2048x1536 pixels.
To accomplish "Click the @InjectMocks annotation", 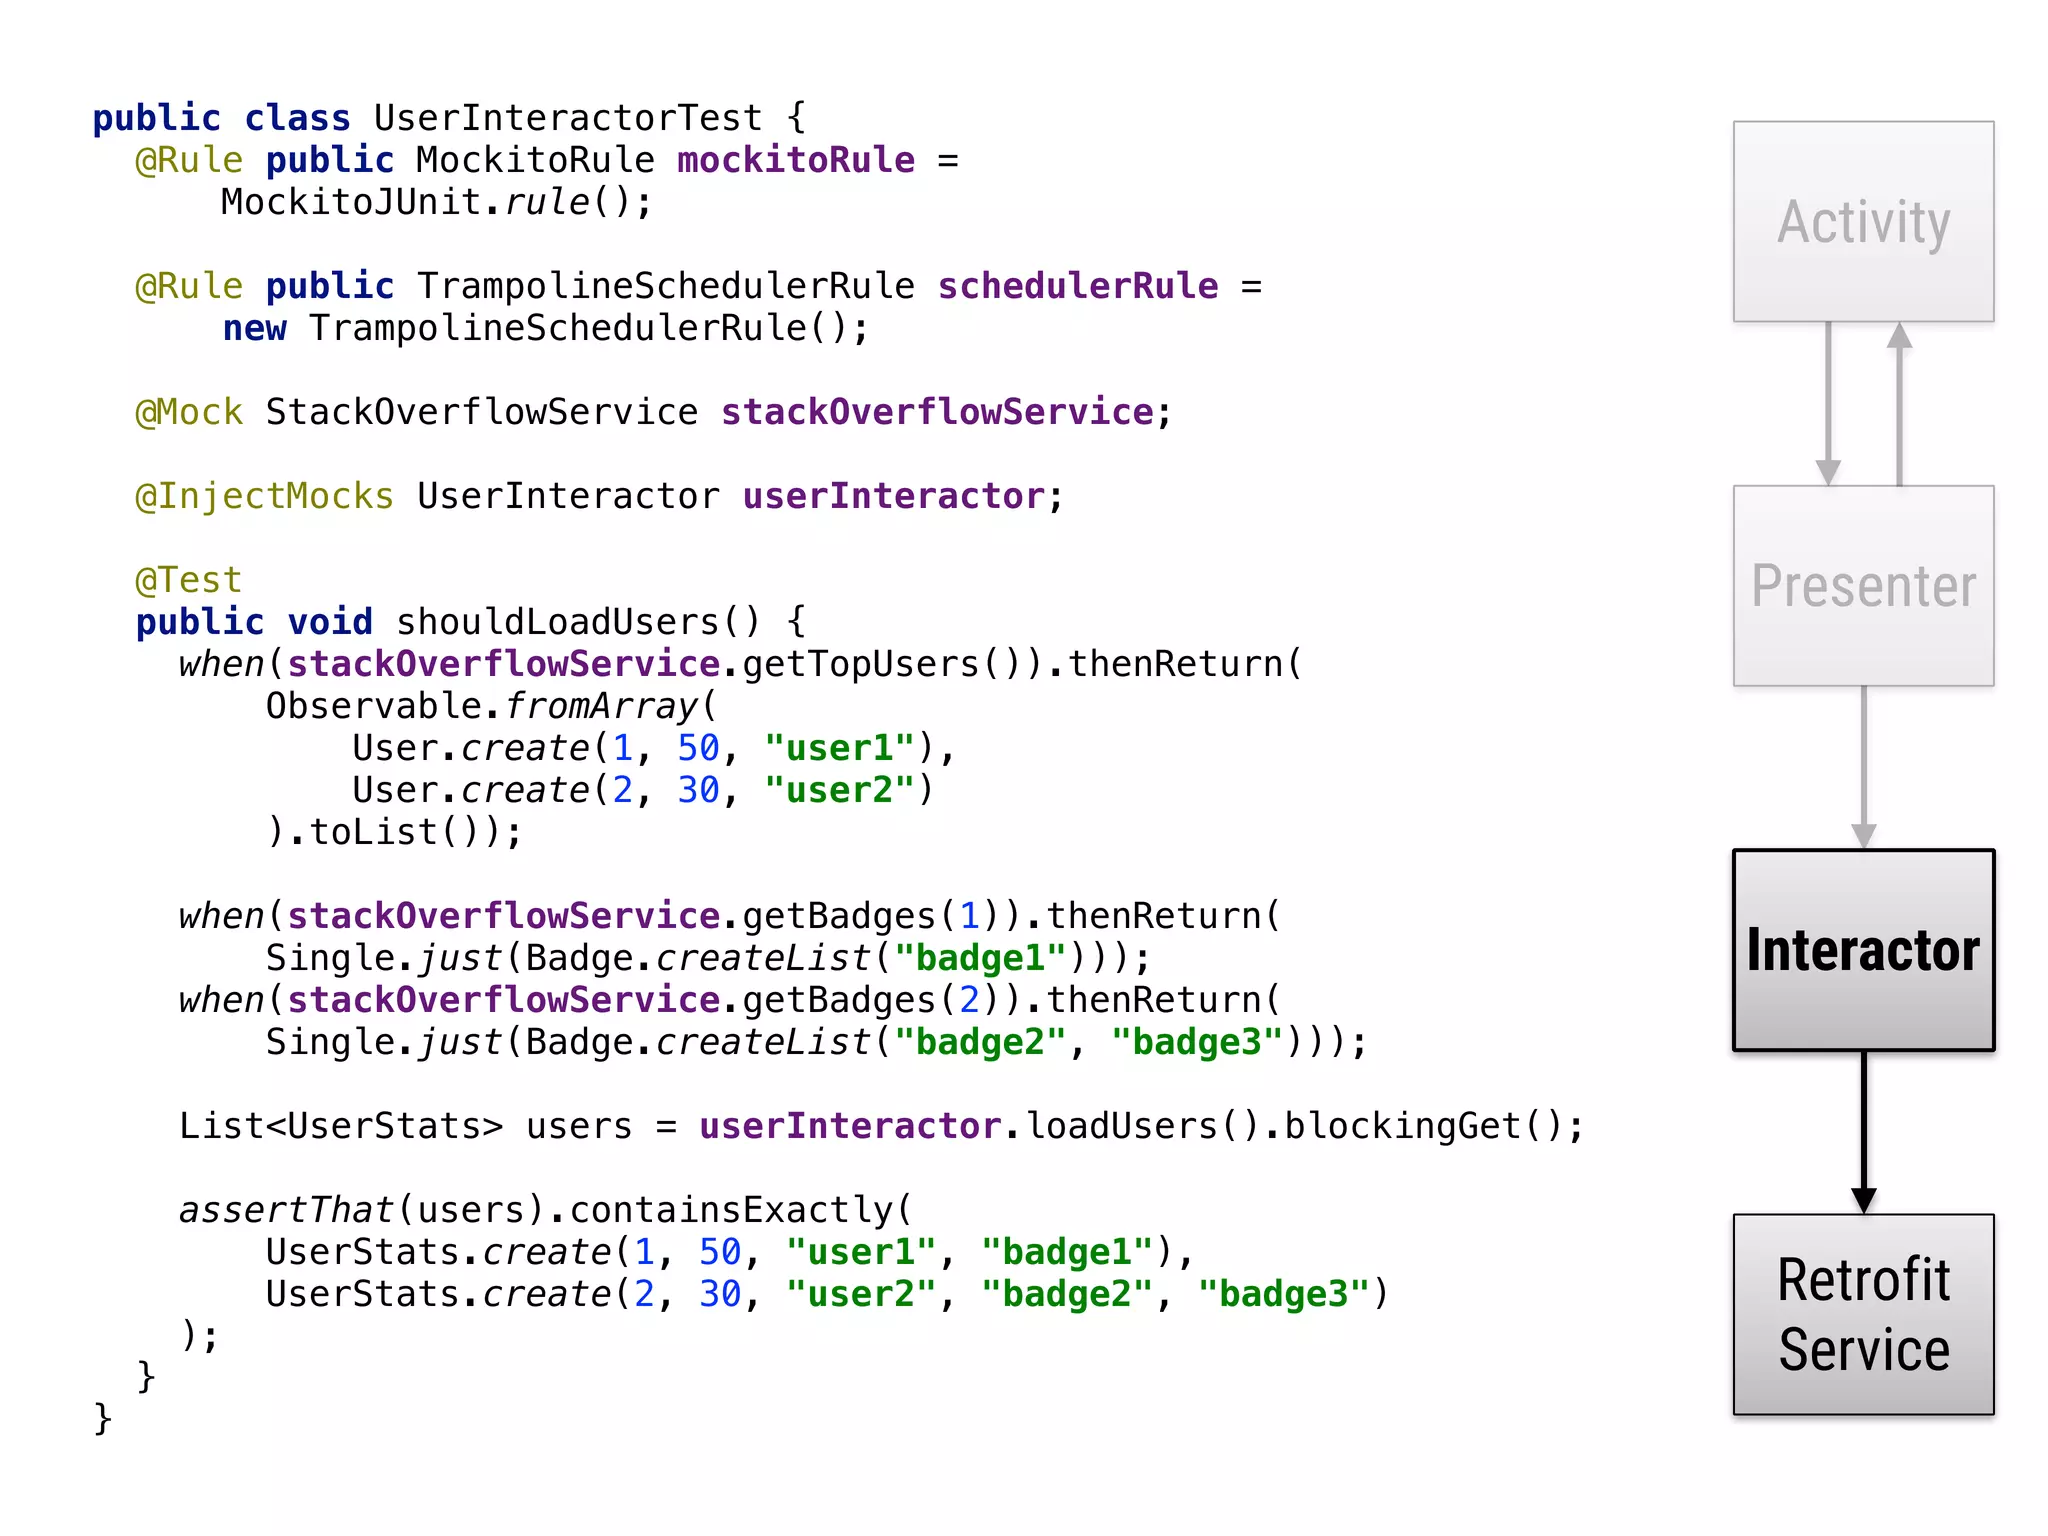I will (265, 496).
